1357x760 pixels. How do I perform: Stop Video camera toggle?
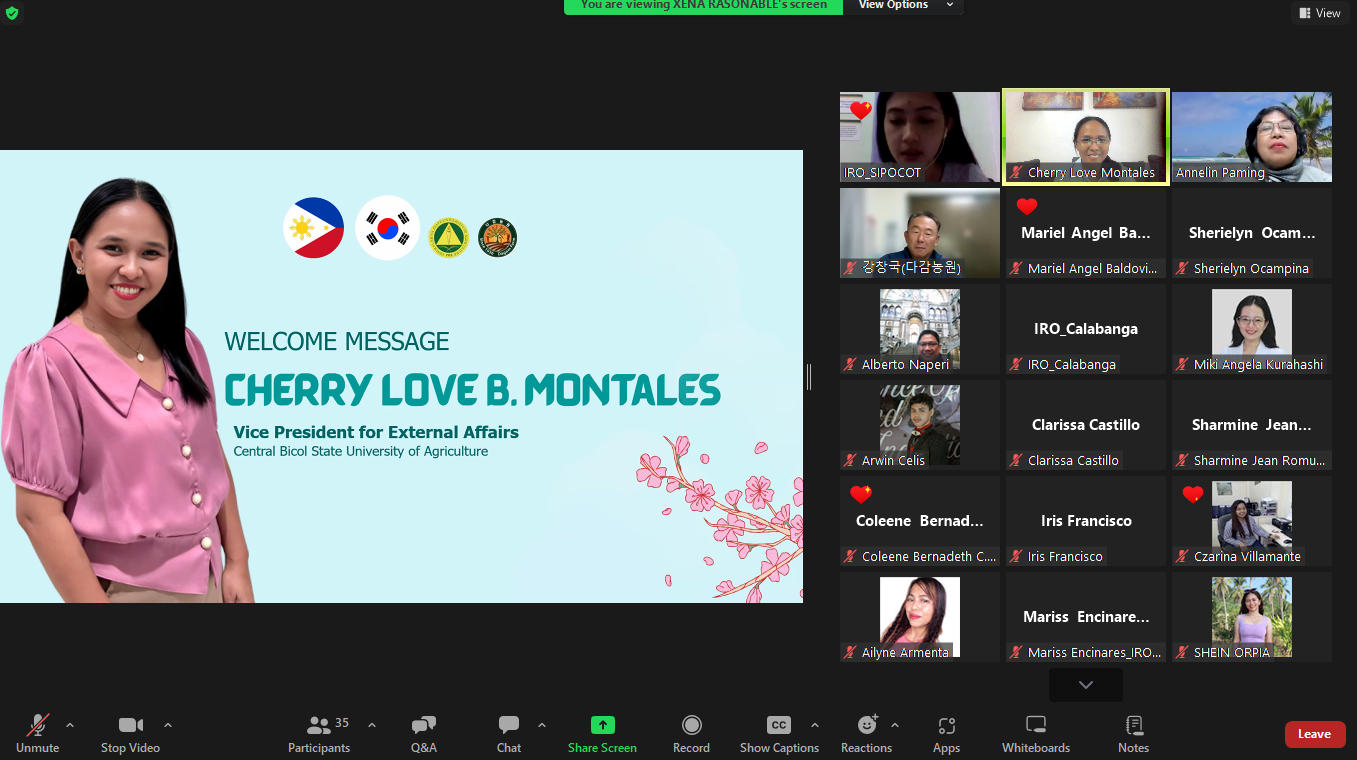click(x=130, y=733)
